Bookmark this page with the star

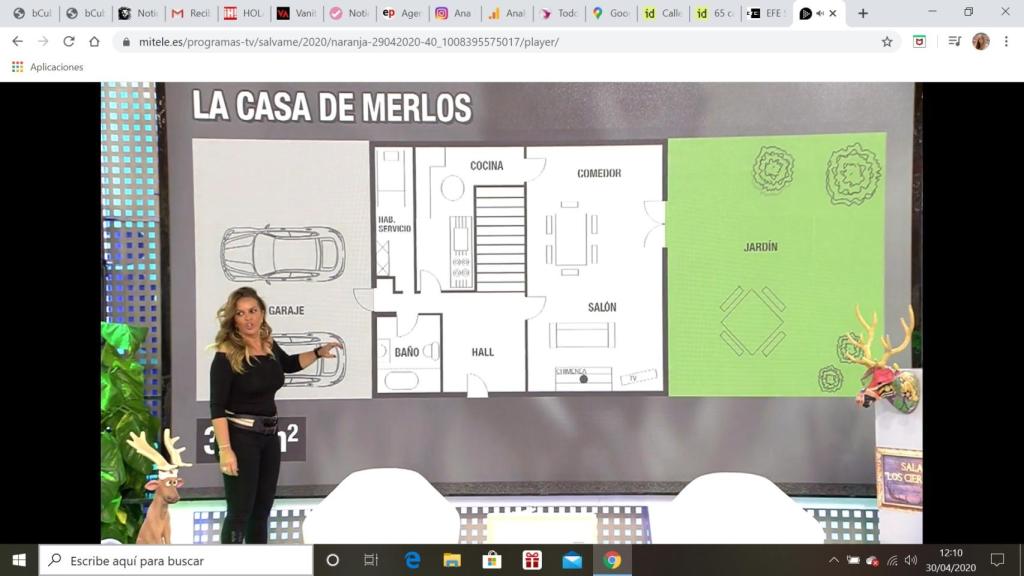point(887,42)
